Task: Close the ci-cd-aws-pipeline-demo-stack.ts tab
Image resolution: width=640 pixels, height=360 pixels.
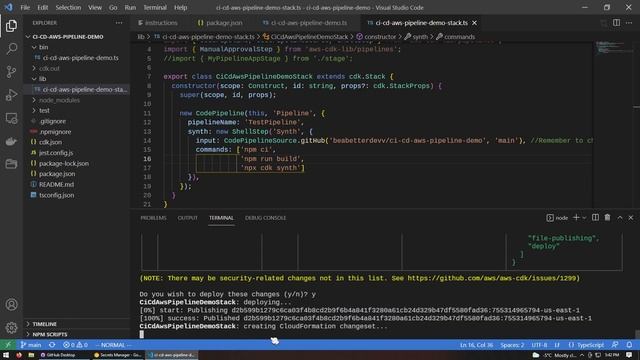Action: point(474,23)
